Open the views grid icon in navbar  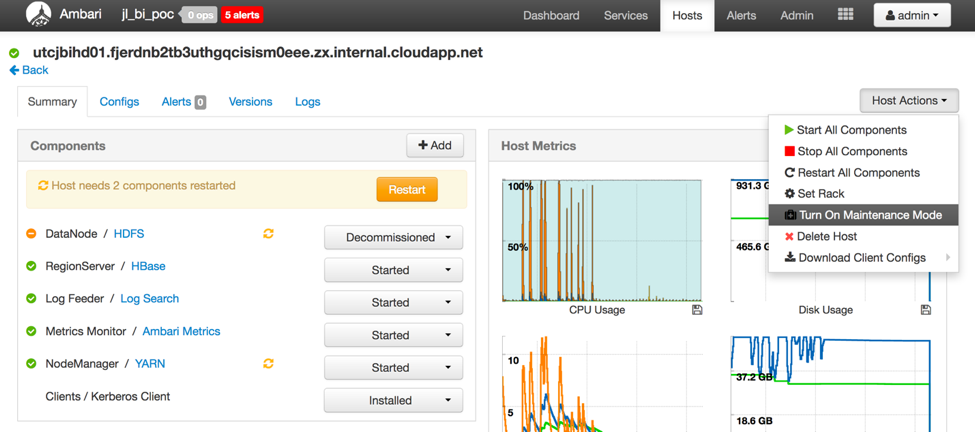tap(845, 15)
